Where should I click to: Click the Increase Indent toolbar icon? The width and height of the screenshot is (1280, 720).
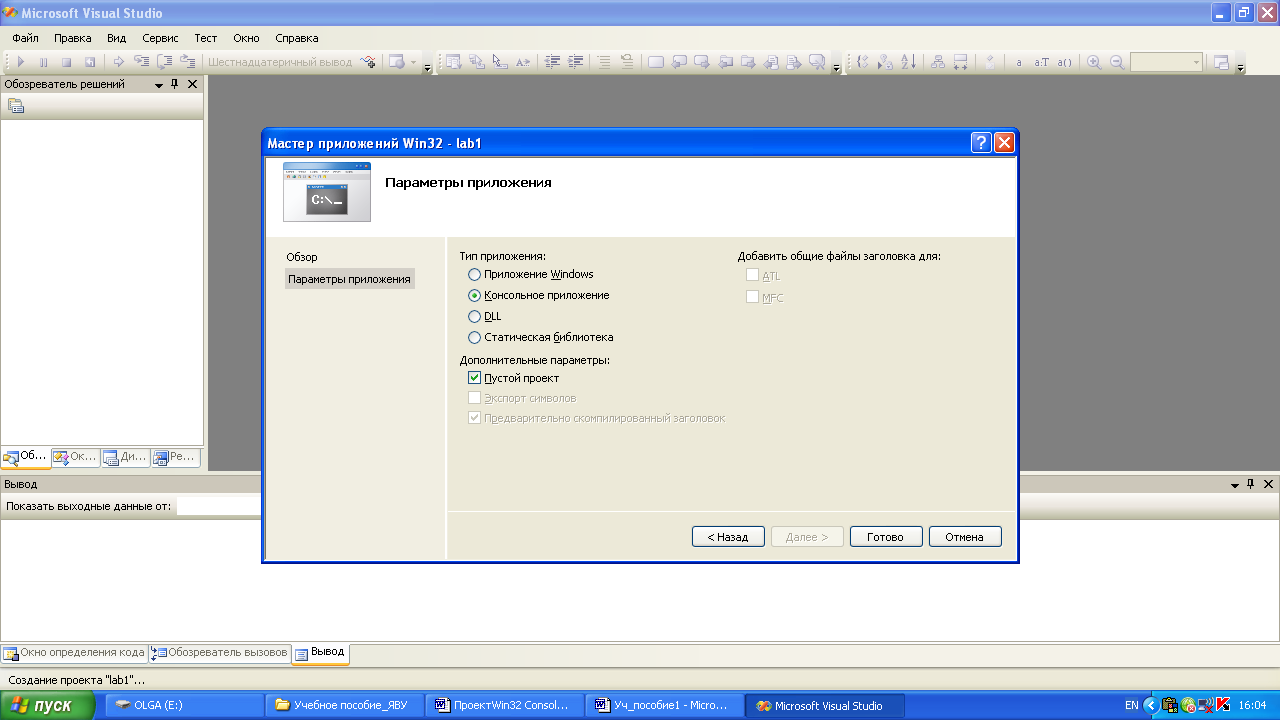click(x=575, y=62)
